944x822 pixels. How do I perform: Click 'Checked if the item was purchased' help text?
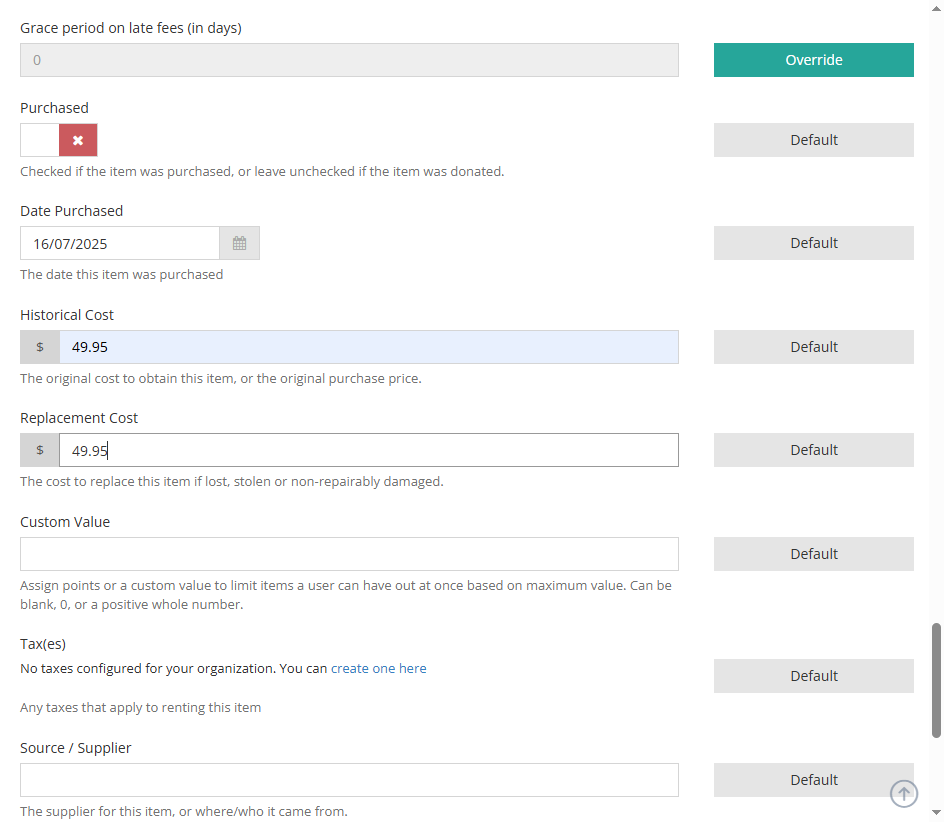(262, 172)
